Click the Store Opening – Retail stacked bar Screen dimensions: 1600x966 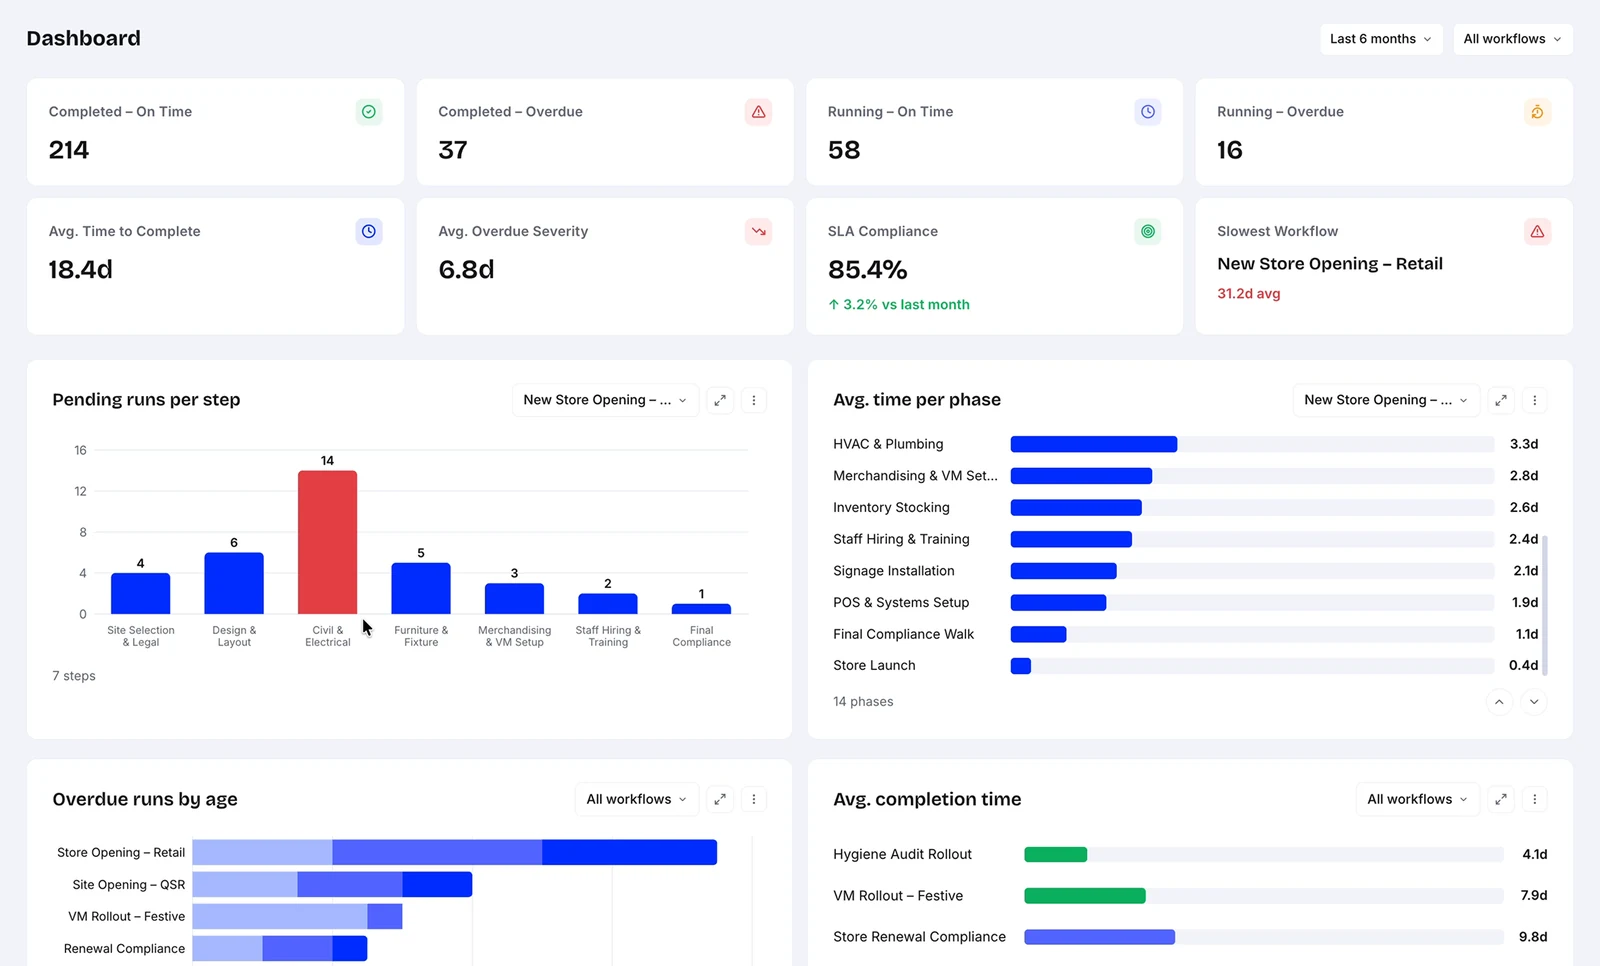point(455,852)
